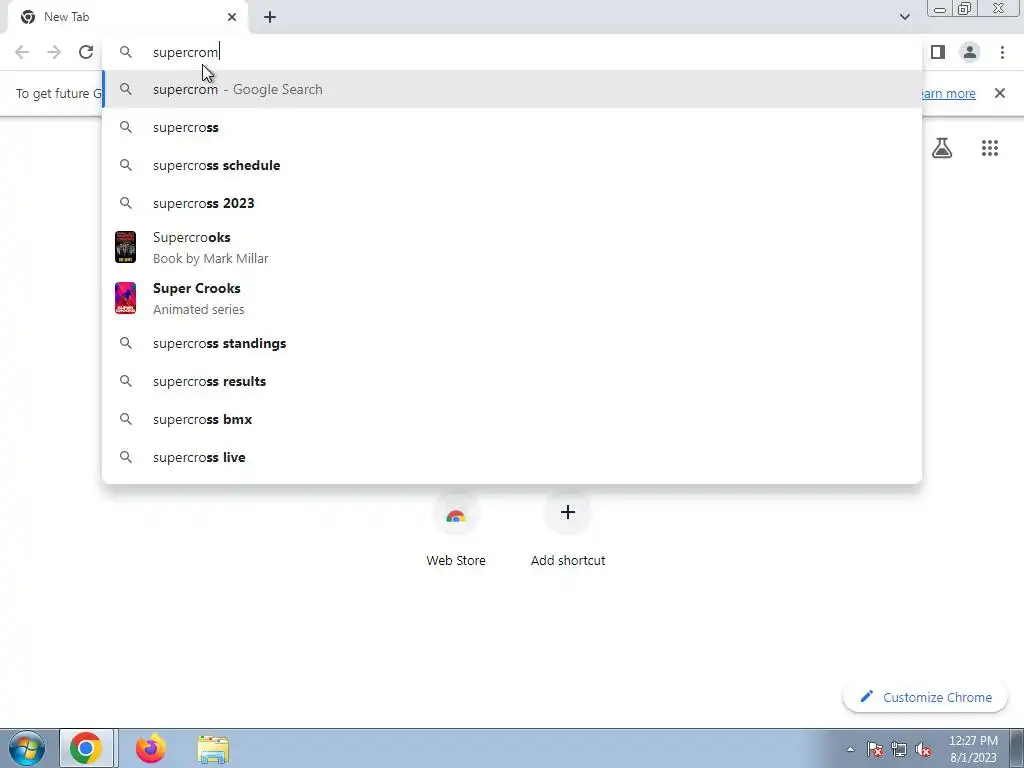Click the Chrome taskbar icon
The width and height of the screenshot is (1024, 768).
coord(86,748)
